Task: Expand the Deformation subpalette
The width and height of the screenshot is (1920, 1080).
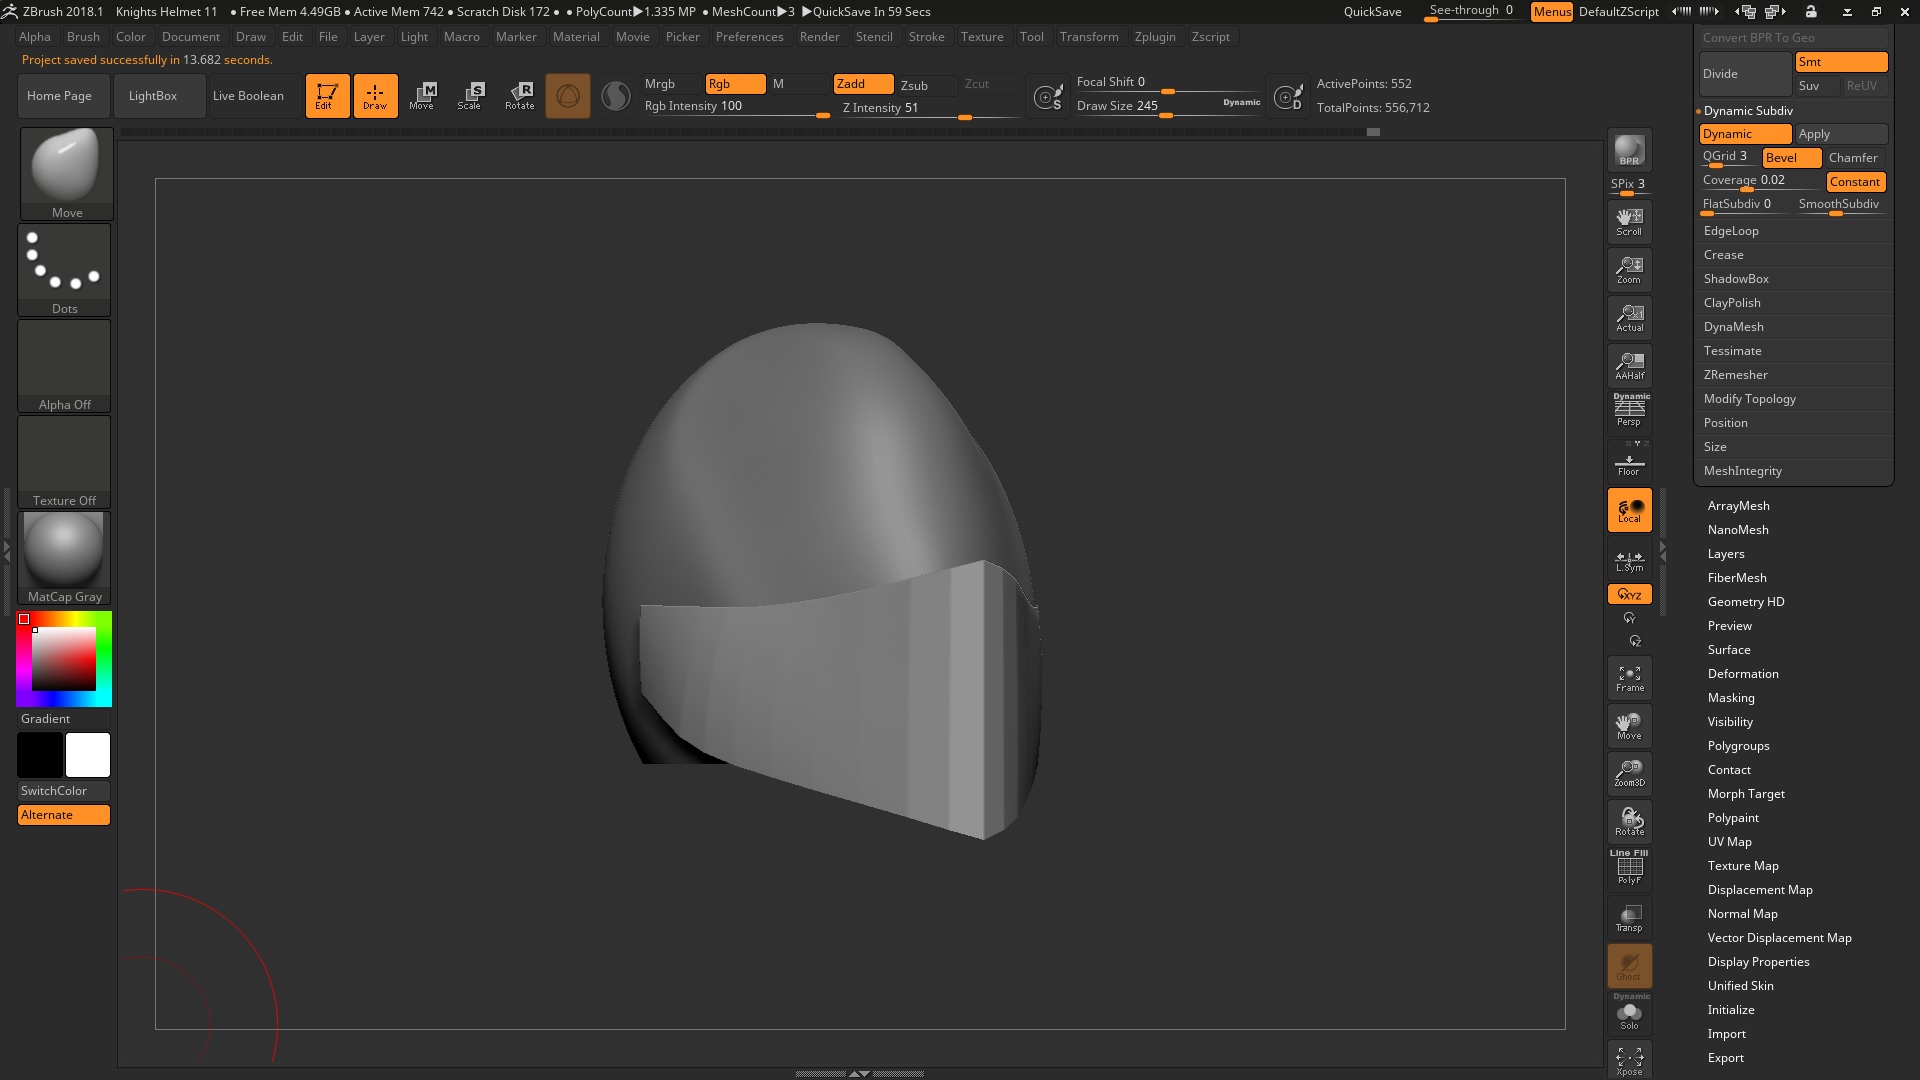Action: [1743, 674]
